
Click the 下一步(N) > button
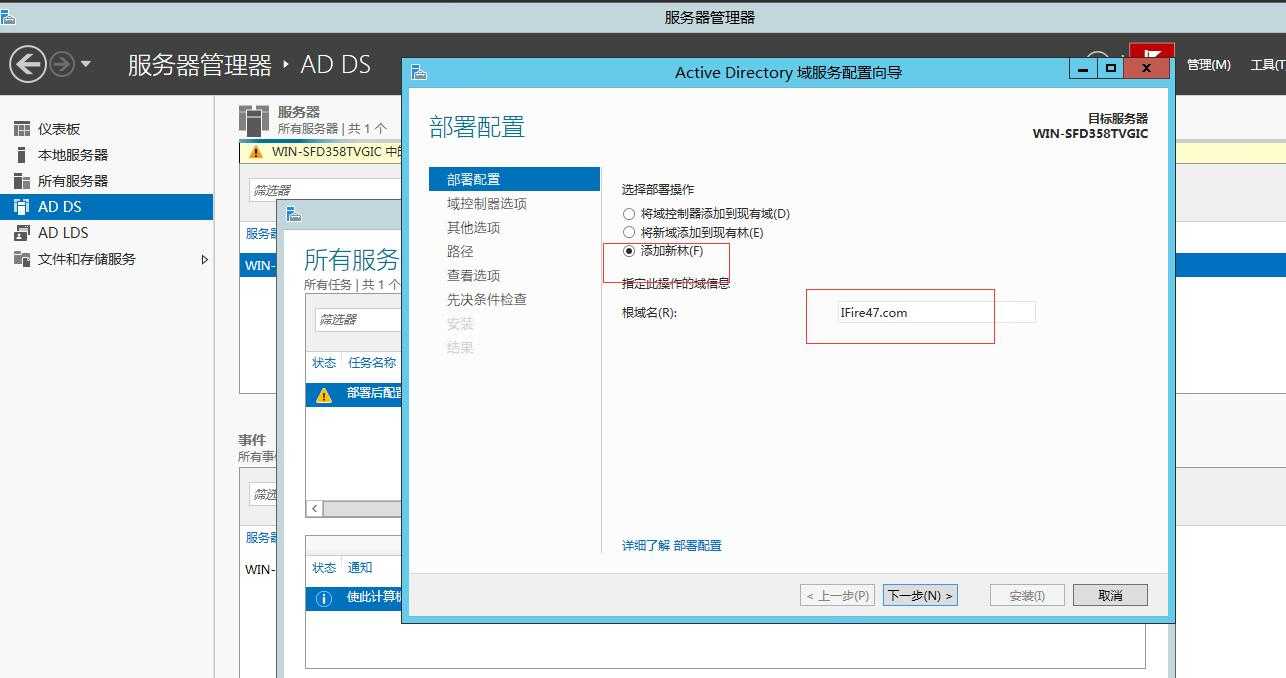coord(920,595)
